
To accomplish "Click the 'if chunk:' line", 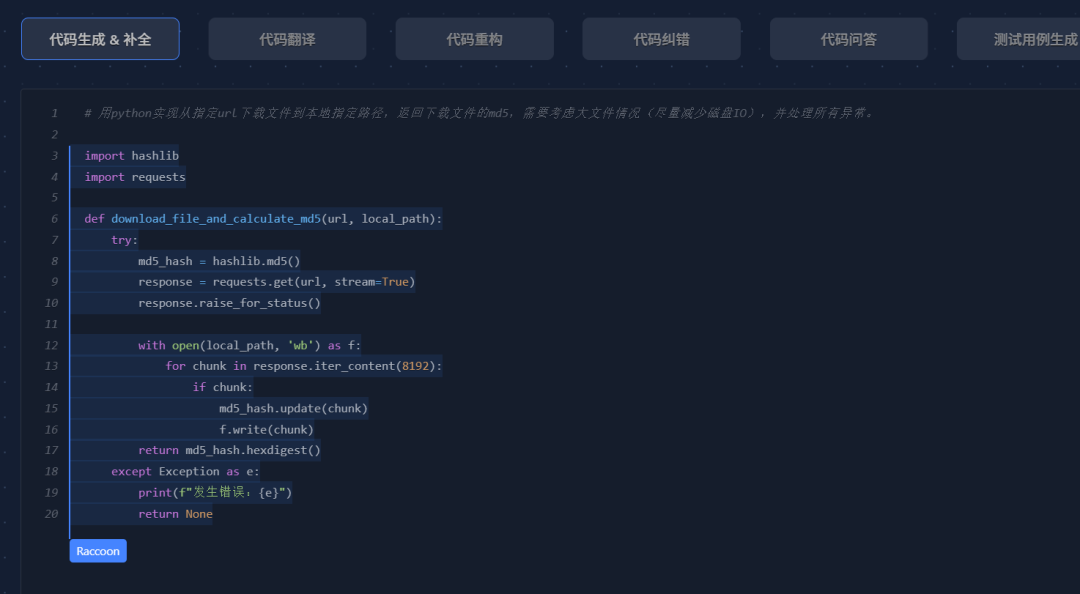I will click(222, 387).
